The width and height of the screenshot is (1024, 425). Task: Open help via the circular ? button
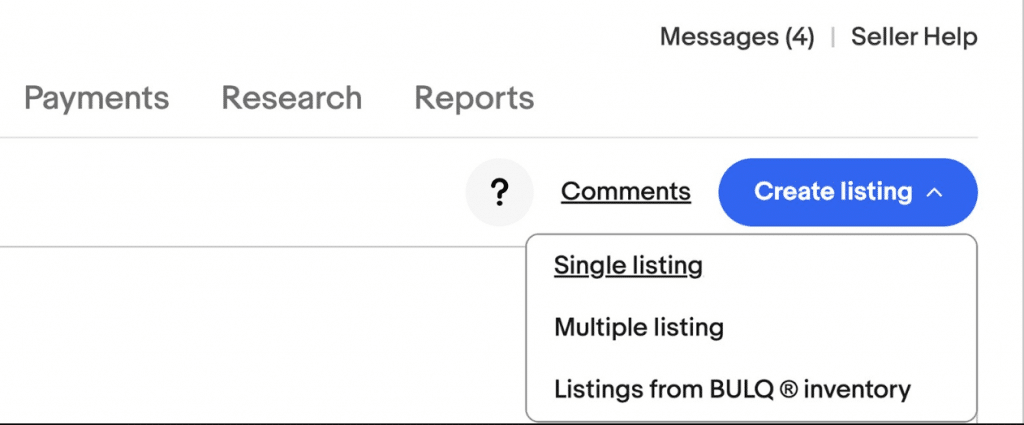click(500, 193)
